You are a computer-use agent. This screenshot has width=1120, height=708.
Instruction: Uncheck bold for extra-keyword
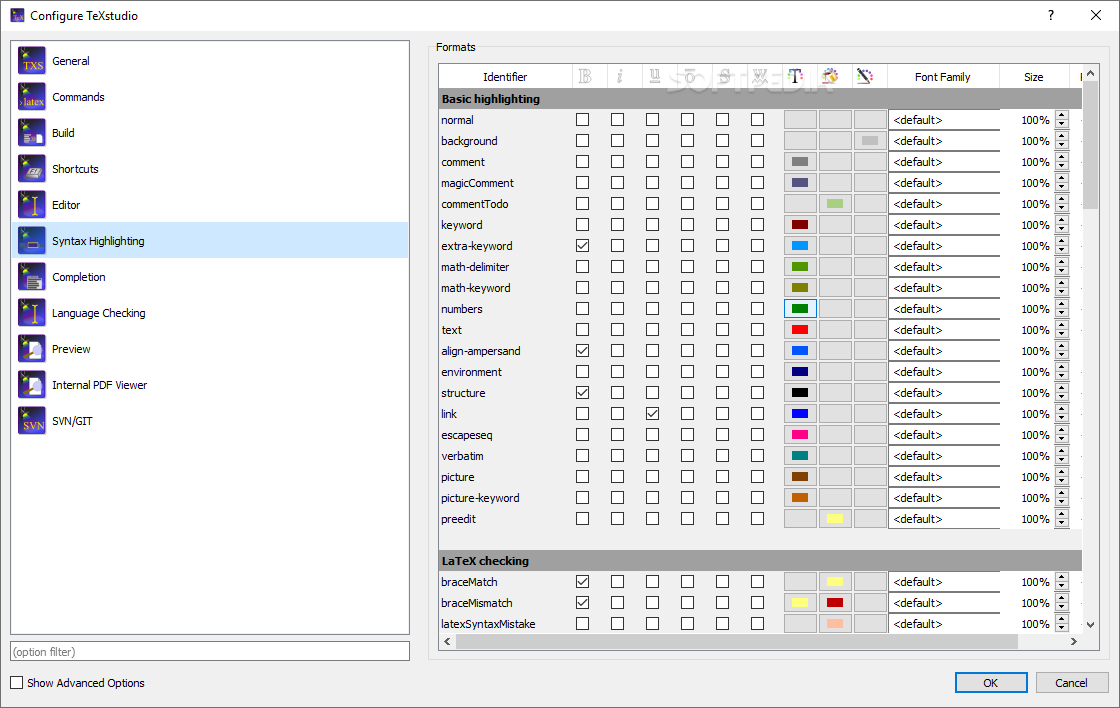coord(583,246)
